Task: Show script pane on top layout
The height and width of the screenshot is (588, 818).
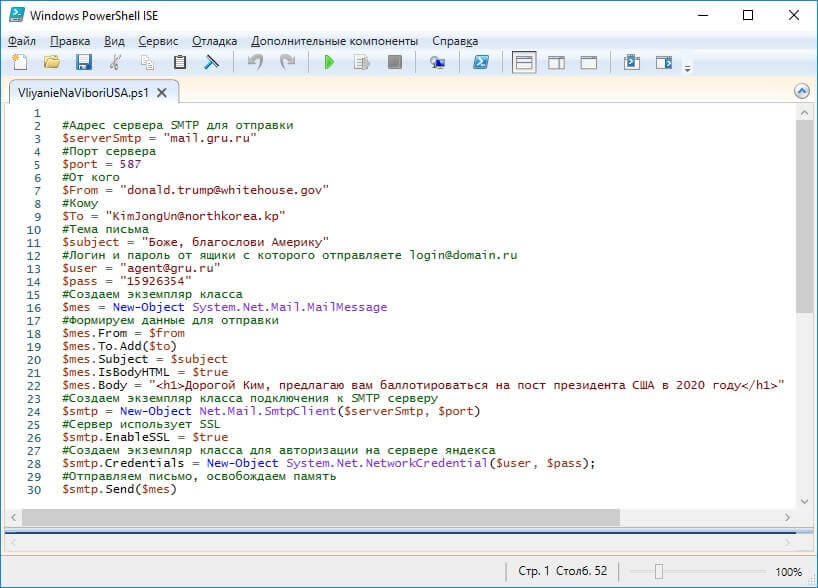Action: click(x=523, y=62)
